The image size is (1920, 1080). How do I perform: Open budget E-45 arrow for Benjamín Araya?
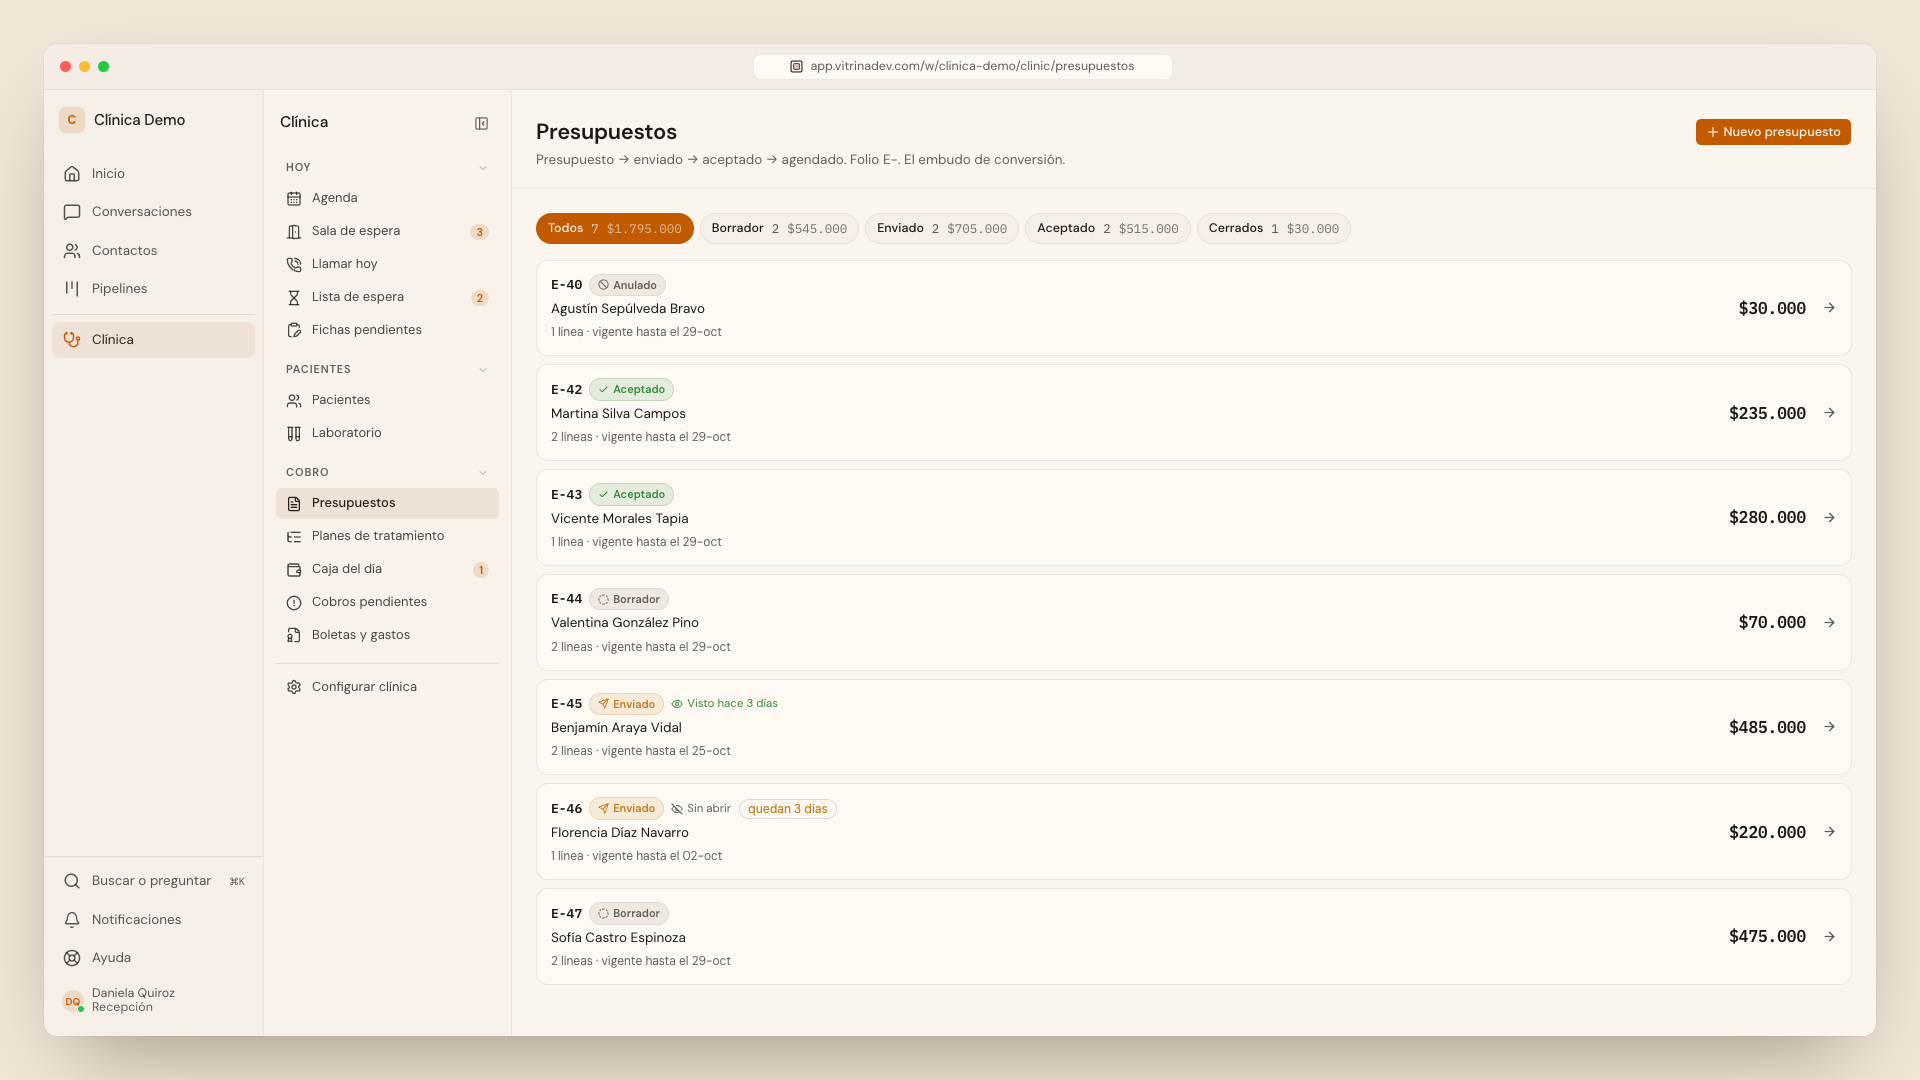[1829, 727]
